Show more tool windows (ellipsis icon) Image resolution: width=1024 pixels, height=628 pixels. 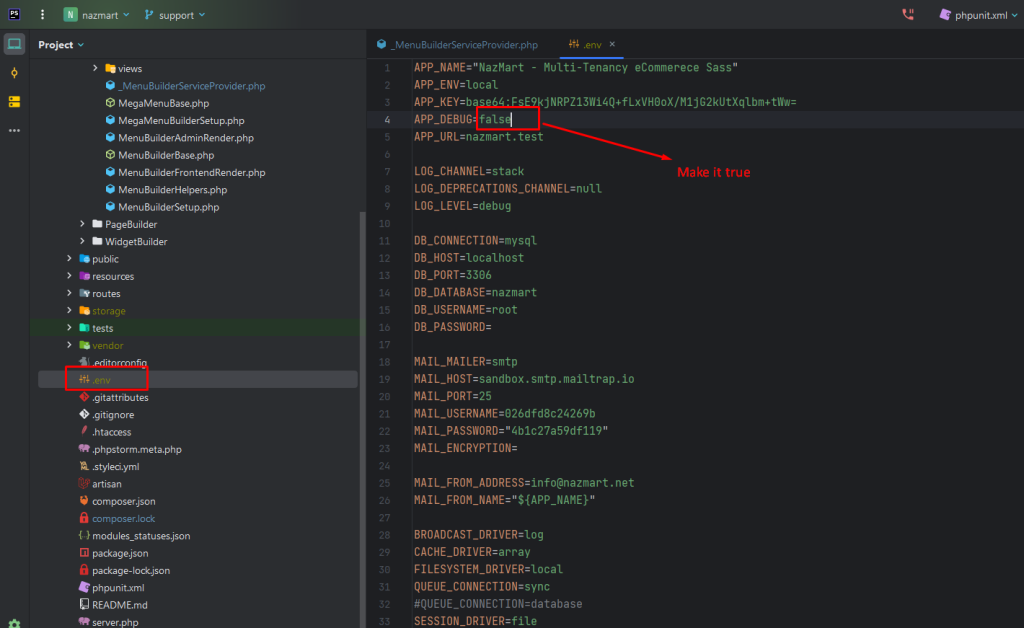14,131
